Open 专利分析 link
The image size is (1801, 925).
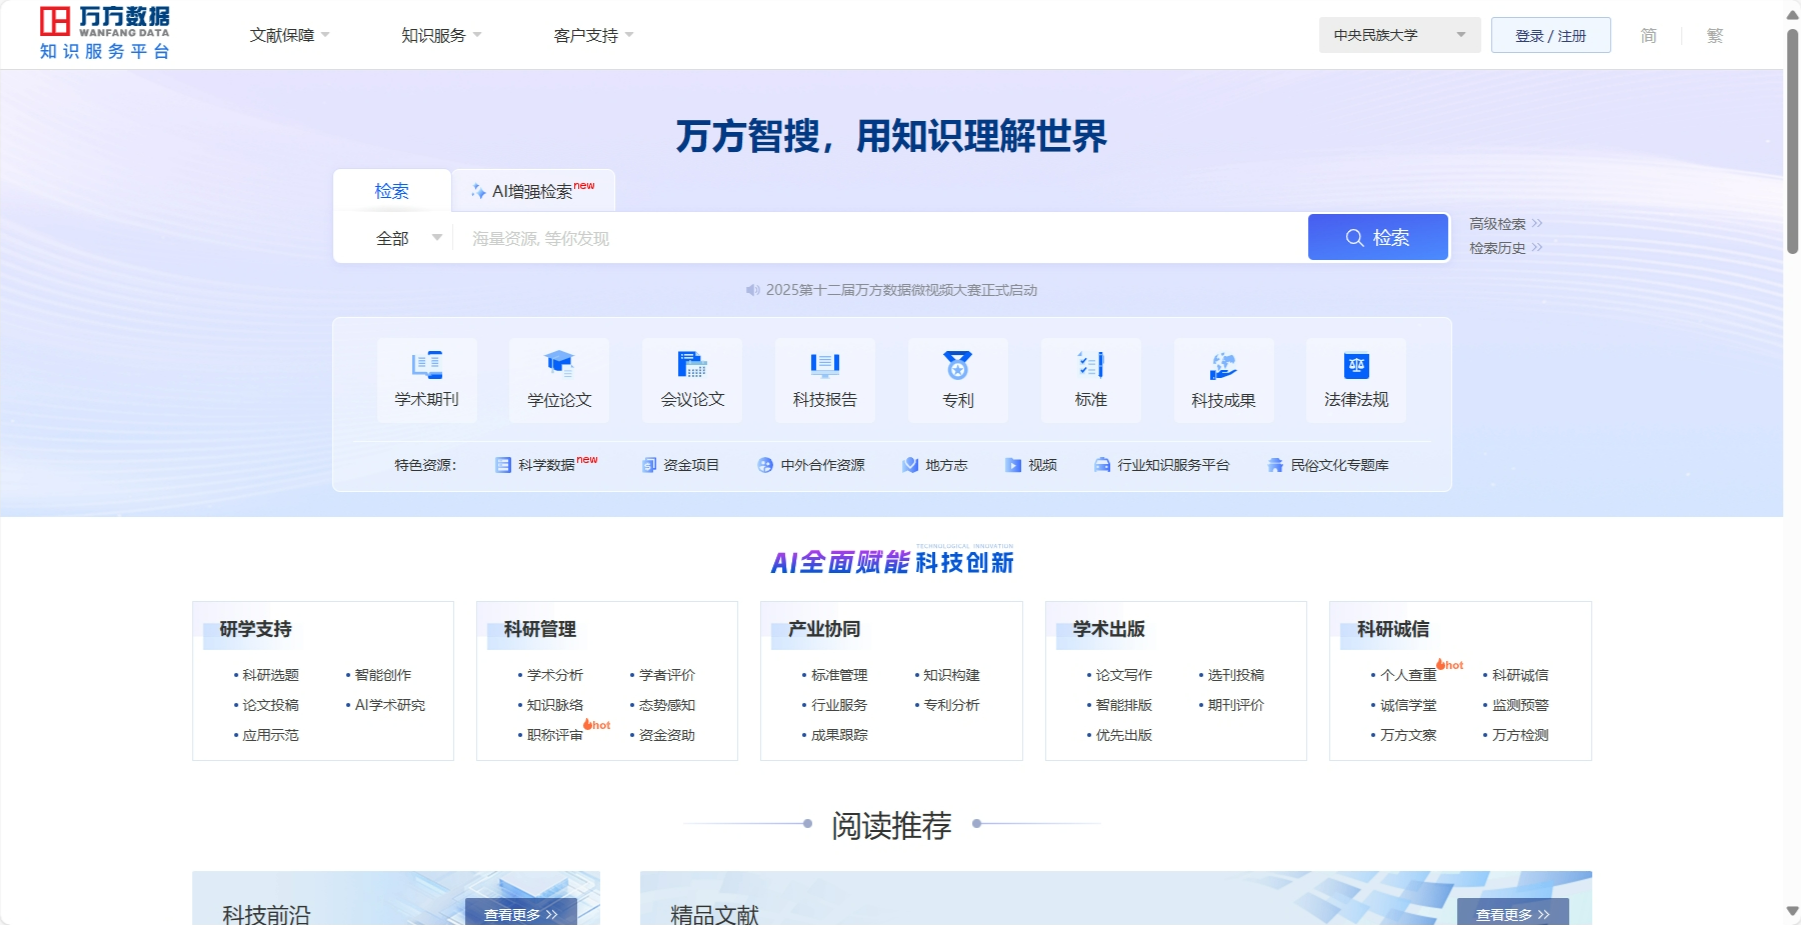pos(951,705)
